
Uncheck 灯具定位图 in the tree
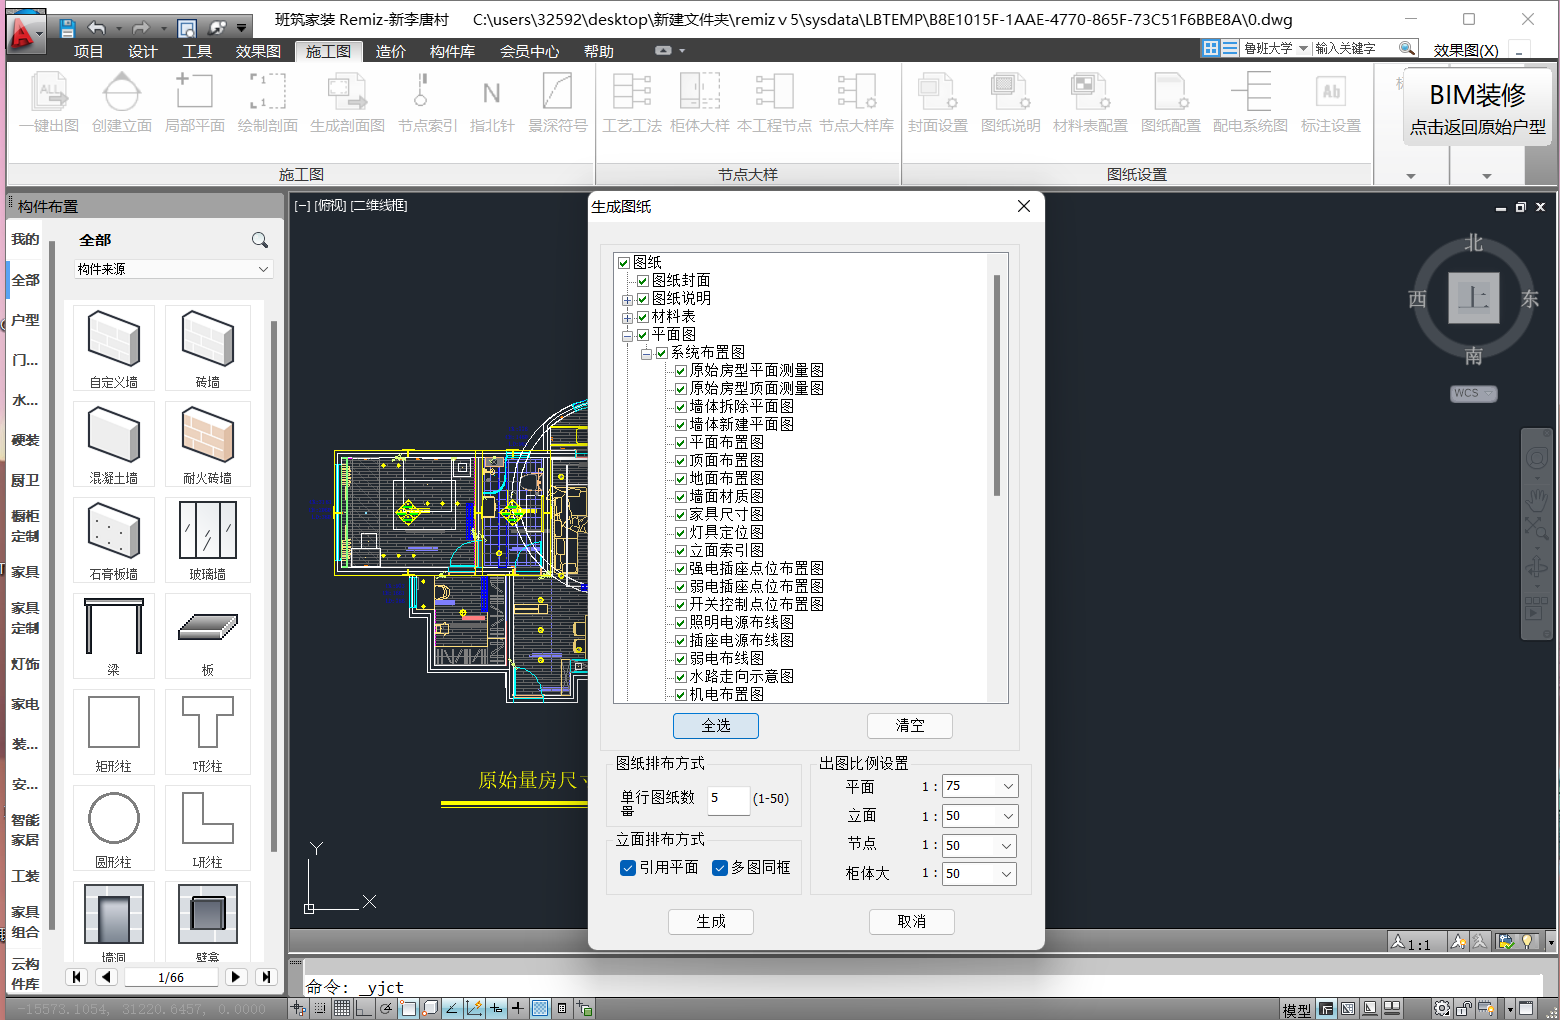[680, 533]
